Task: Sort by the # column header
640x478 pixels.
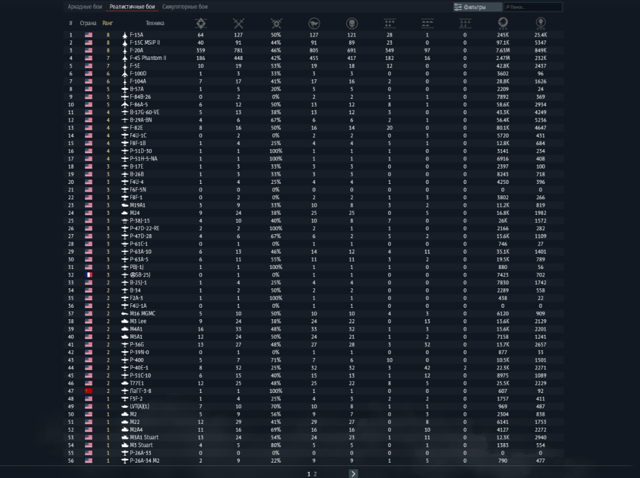Action: (70, 23)
